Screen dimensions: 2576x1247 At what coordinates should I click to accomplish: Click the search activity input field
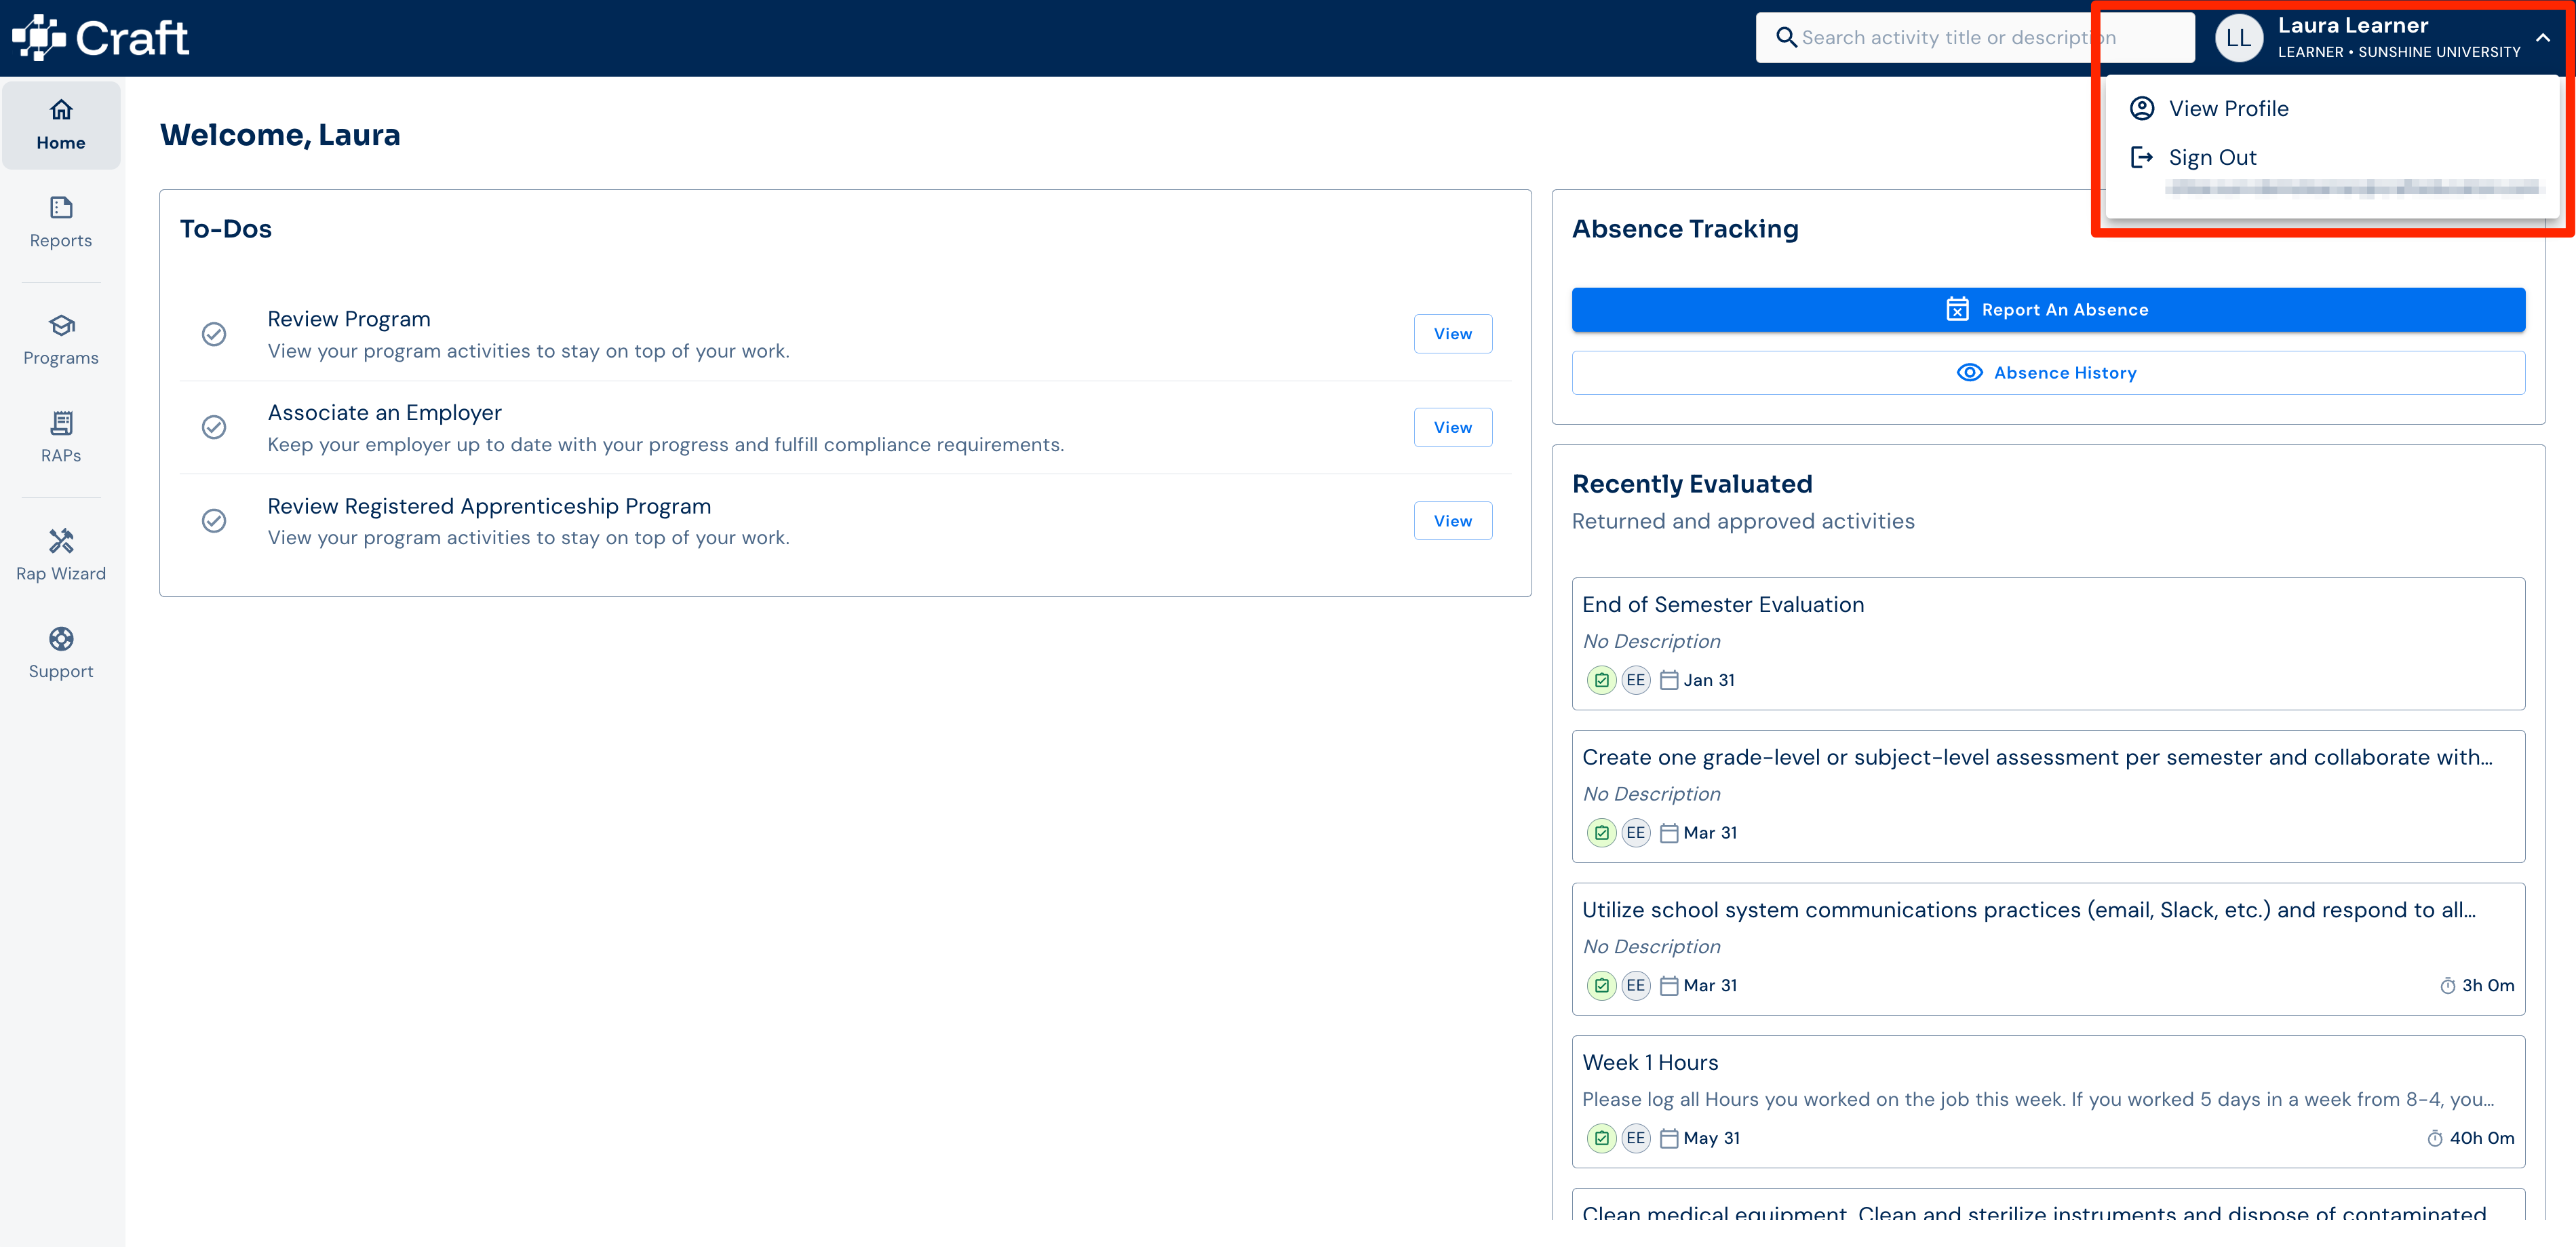[1975, 38]
